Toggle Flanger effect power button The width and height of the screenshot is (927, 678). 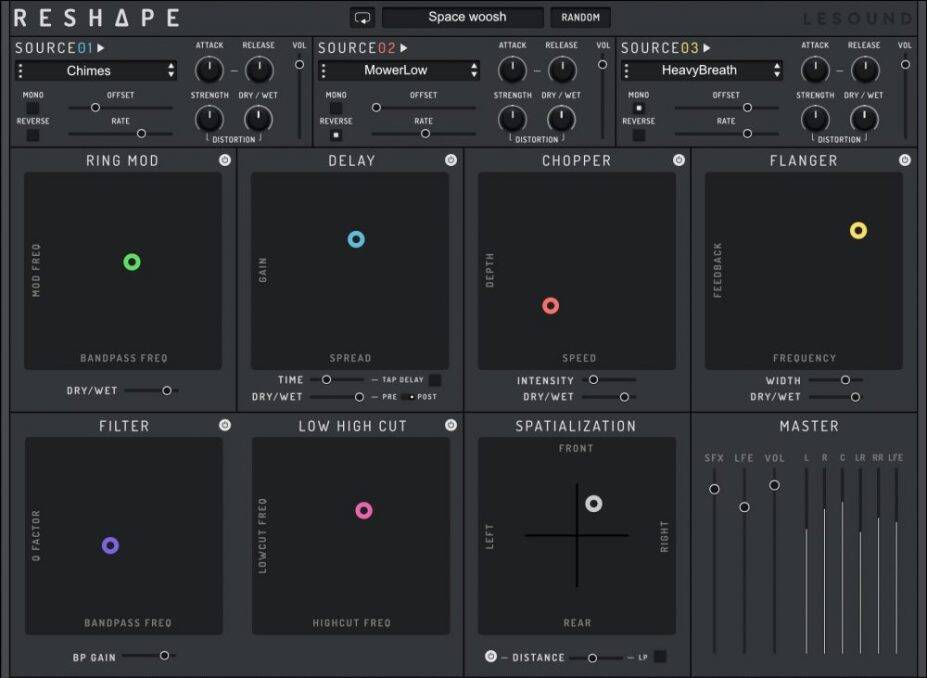[x=905, y=160]
